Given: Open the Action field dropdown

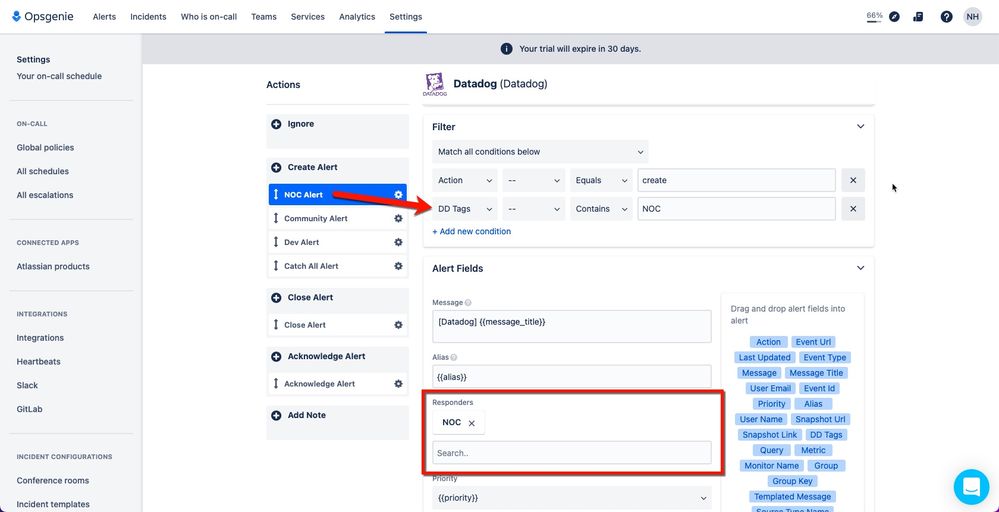Looking at the screenshot, I should [465, 180].
